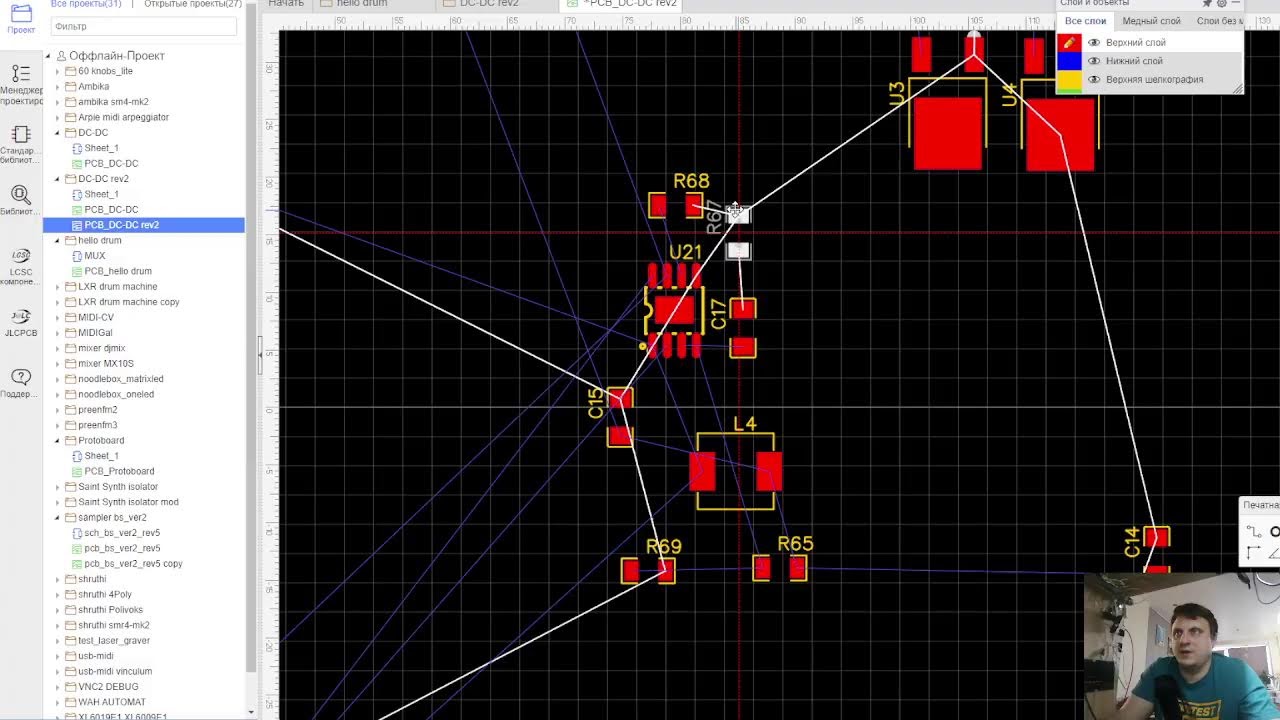Open the standard library chip icon
1280x720 pixels.
[x=21, y=135]
